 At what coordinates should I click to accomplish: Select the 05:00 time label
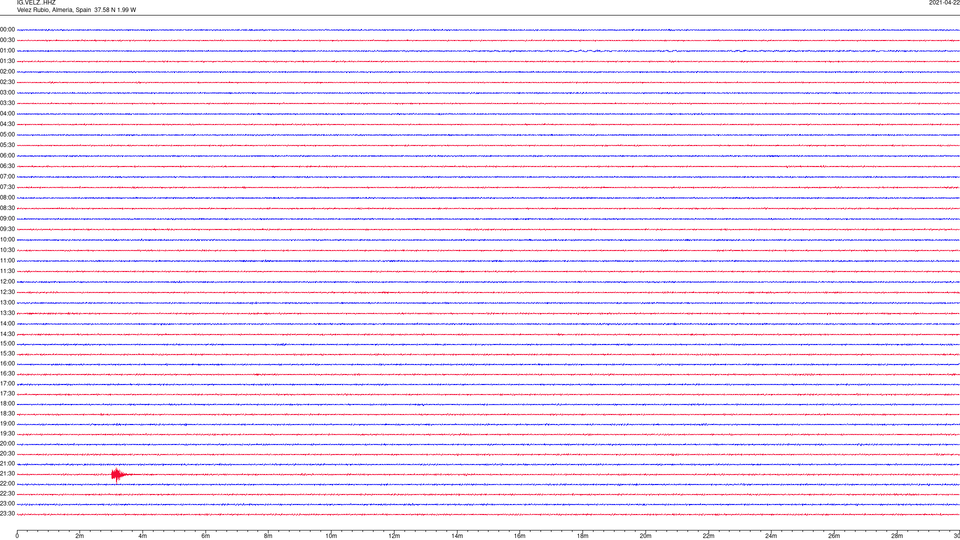(7, 135)
